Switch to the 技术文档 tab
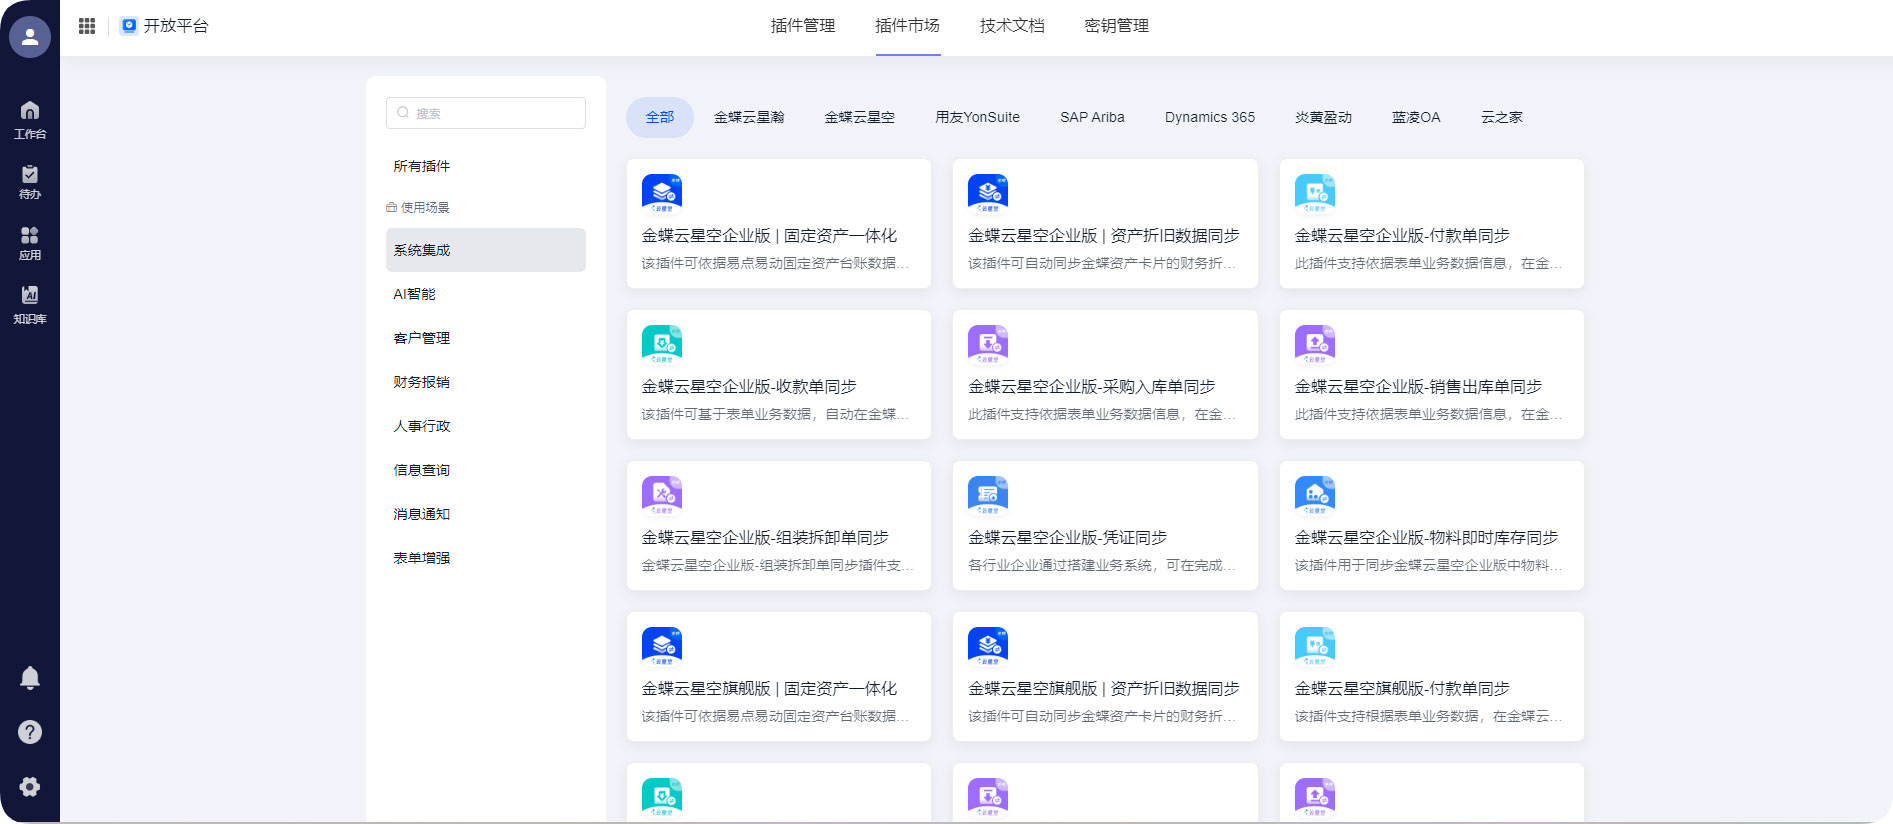1893x824 pixels. [x=1012, y=26]
